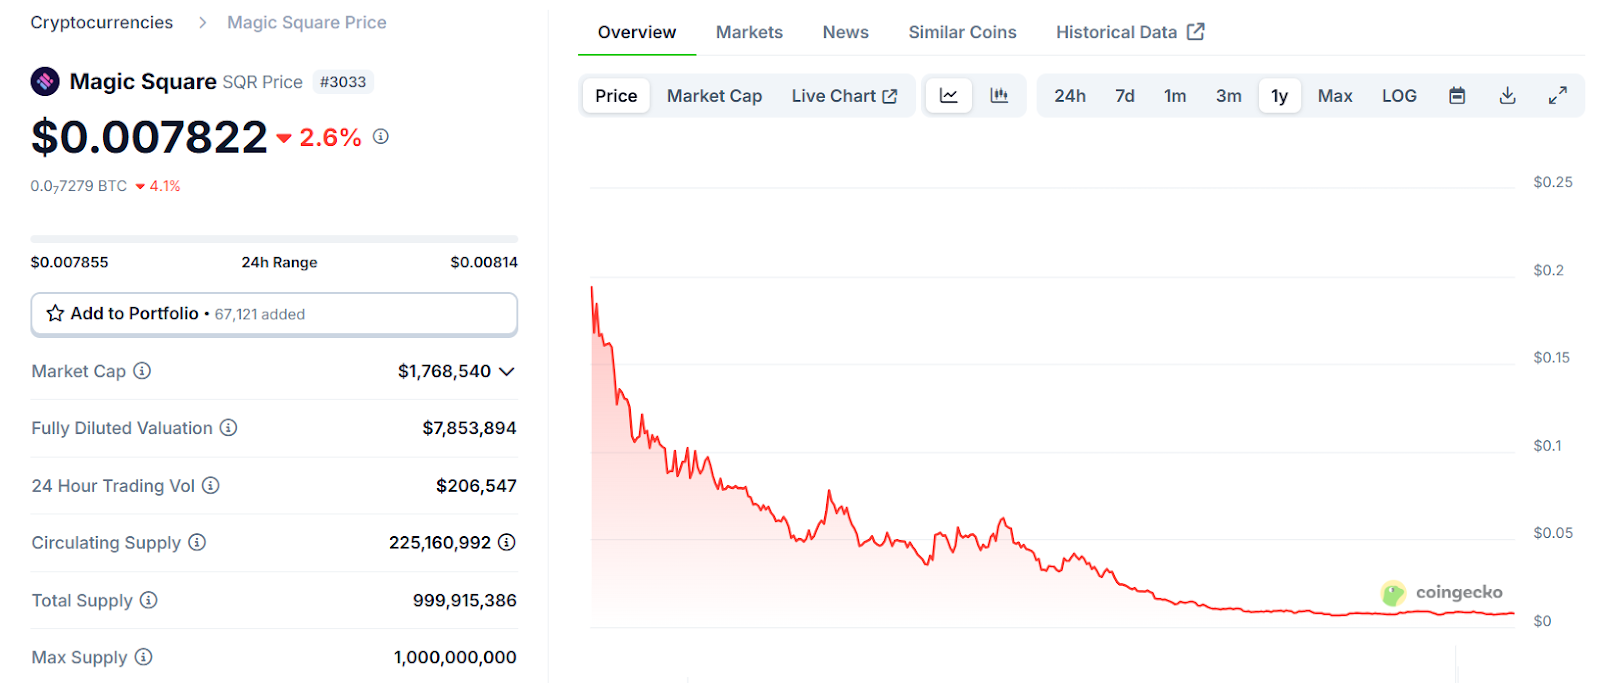This screenshot has height=683, width=1600.
Task: Toggle LOG scale on the chart
Action: 1399,96
